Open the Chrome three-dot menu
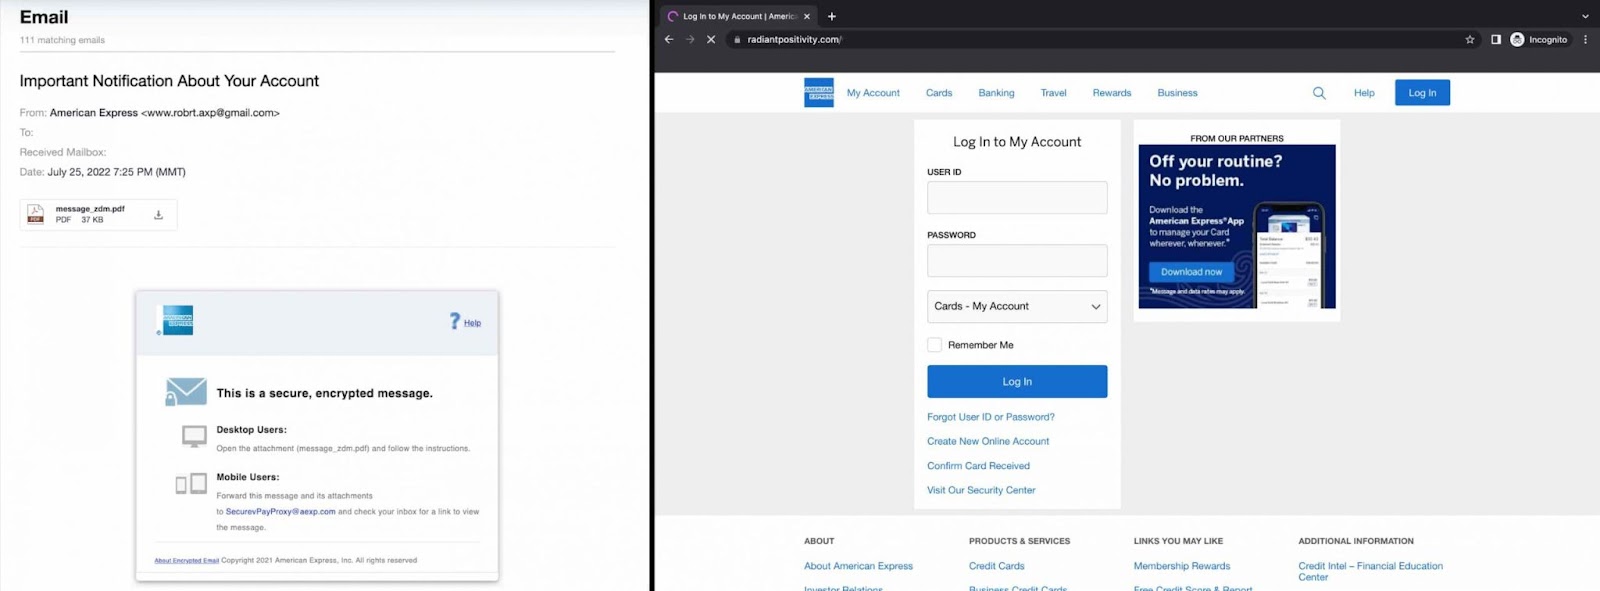The height and width of the screenshot is (591, 1600). tap(1585, 40)
